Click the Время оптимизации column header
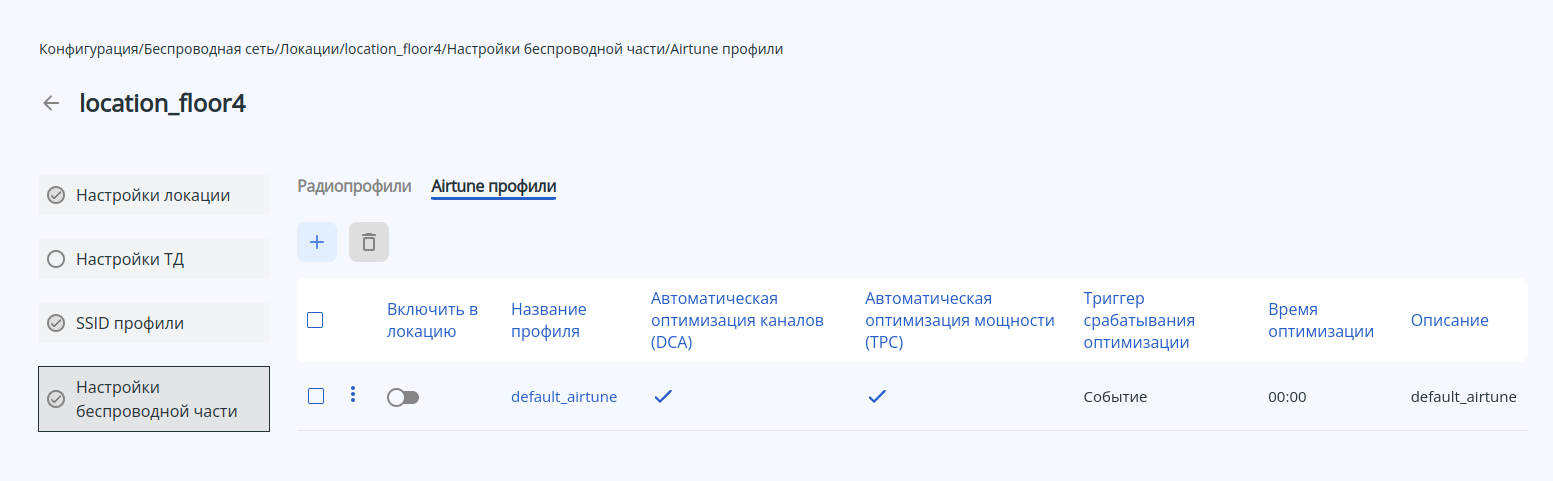The height and width of the screenshot is (481, 1553). (x=1320, y=320)
